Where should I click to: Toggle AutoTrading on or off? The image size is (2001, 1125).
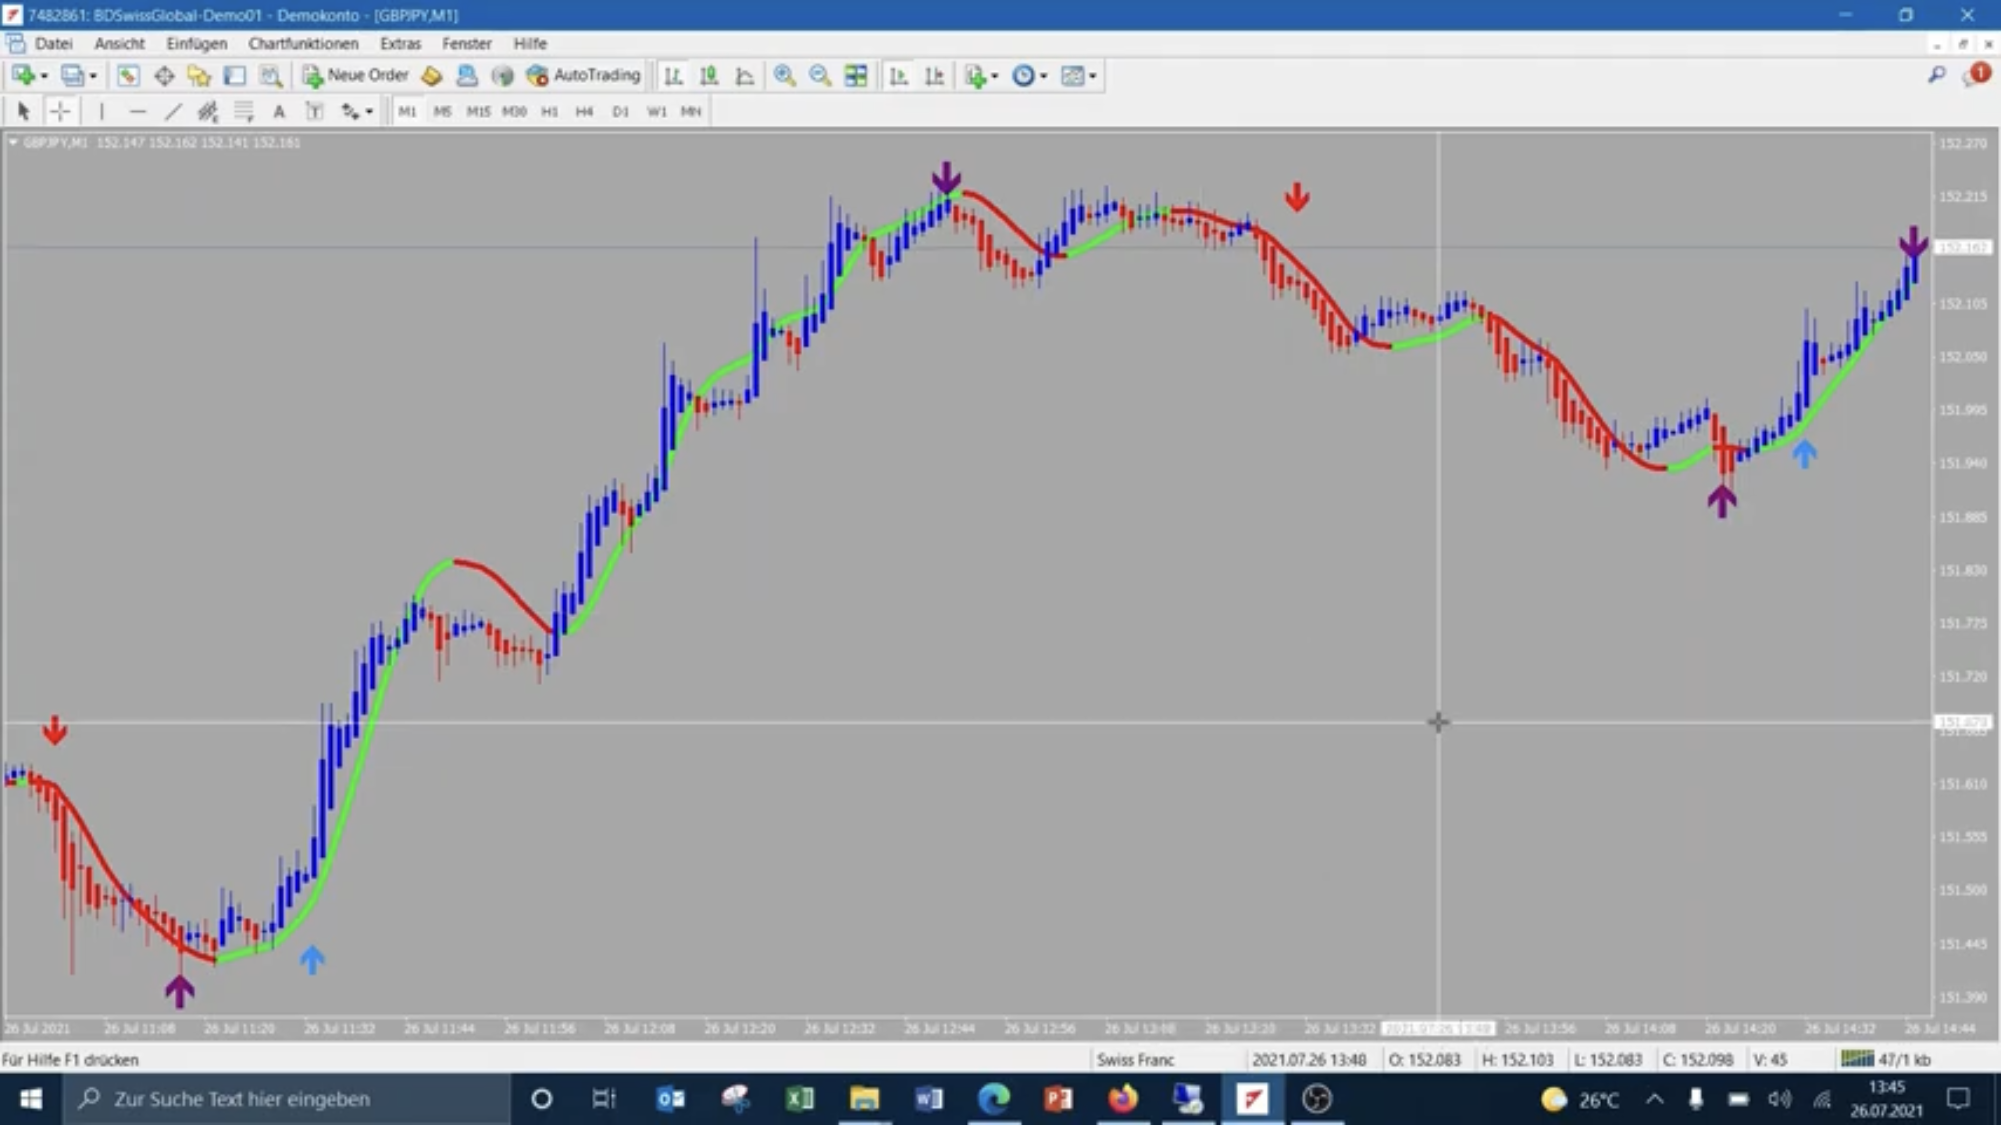pos(584,75)
